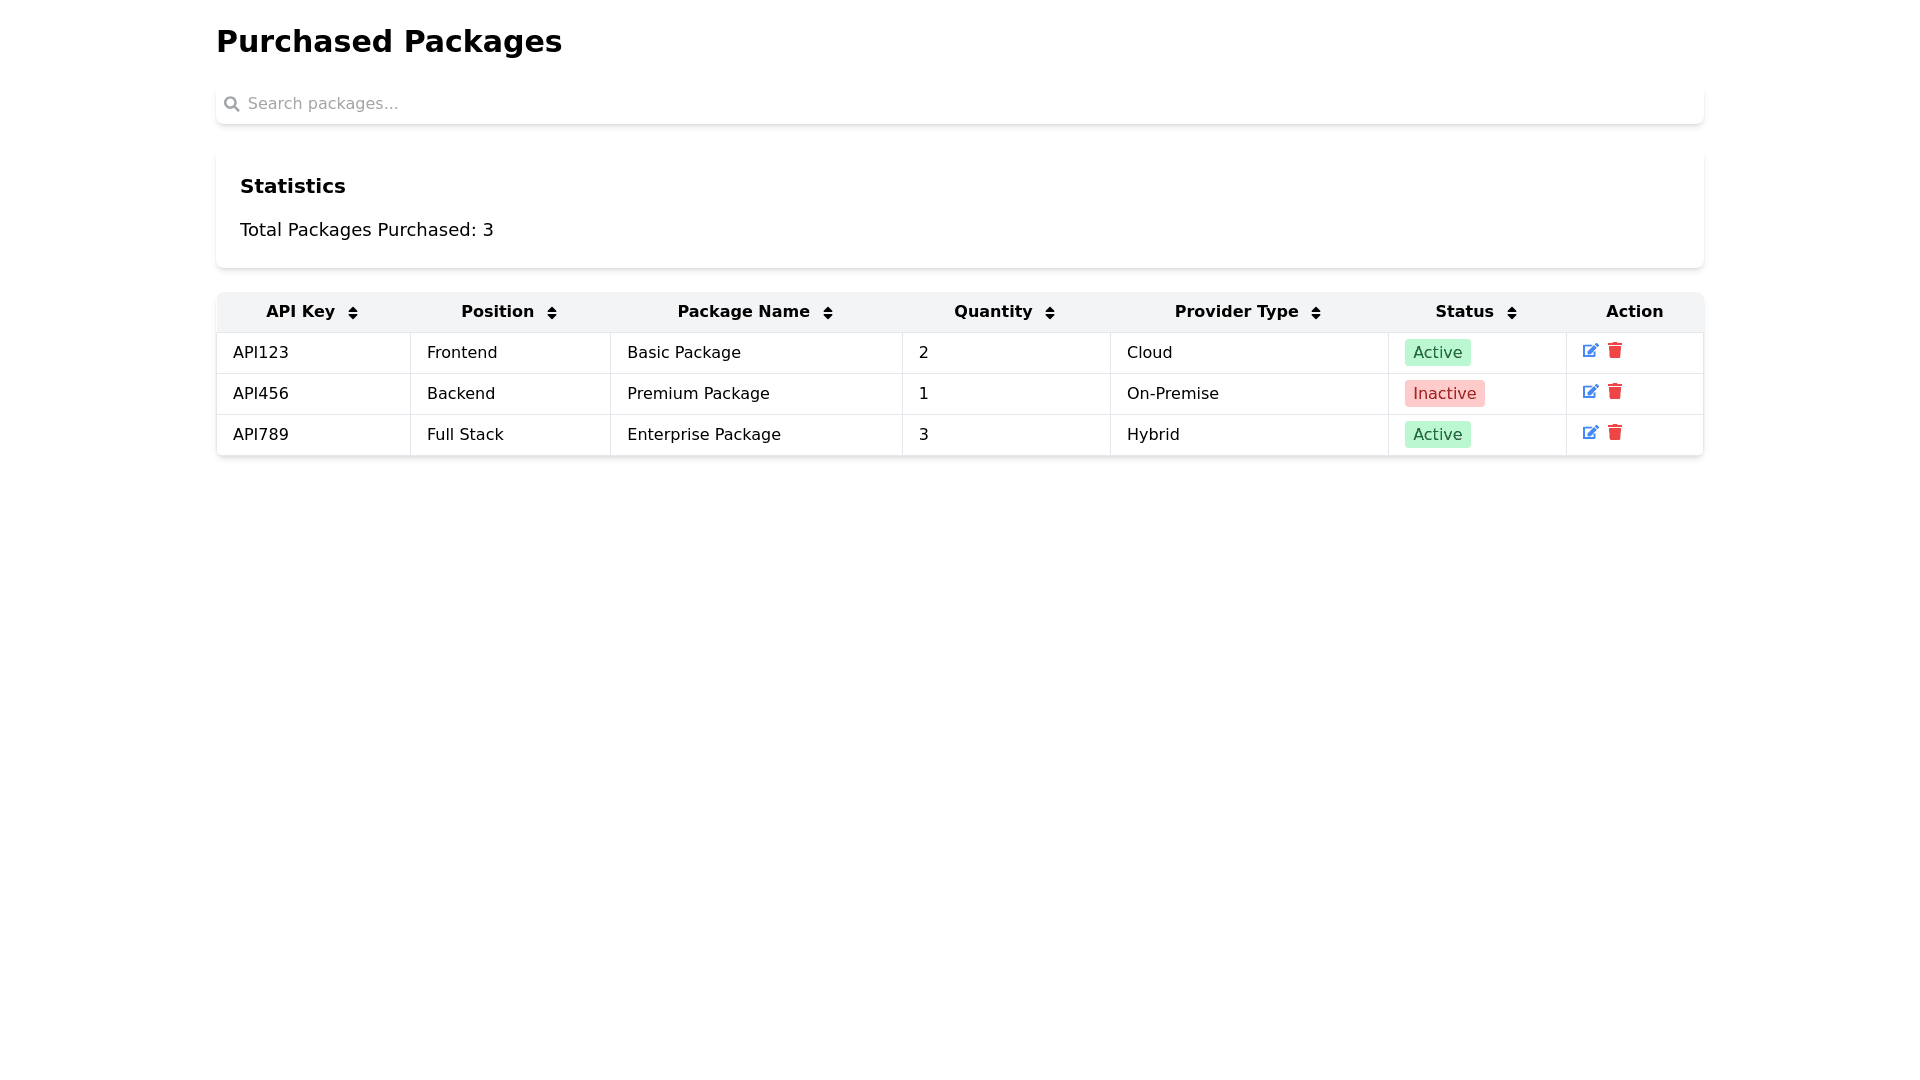Image resolution: width=1920 pixels, height=1080 pixels.
Task: Click the edit icon for API789
Action: coord(1590,433)
